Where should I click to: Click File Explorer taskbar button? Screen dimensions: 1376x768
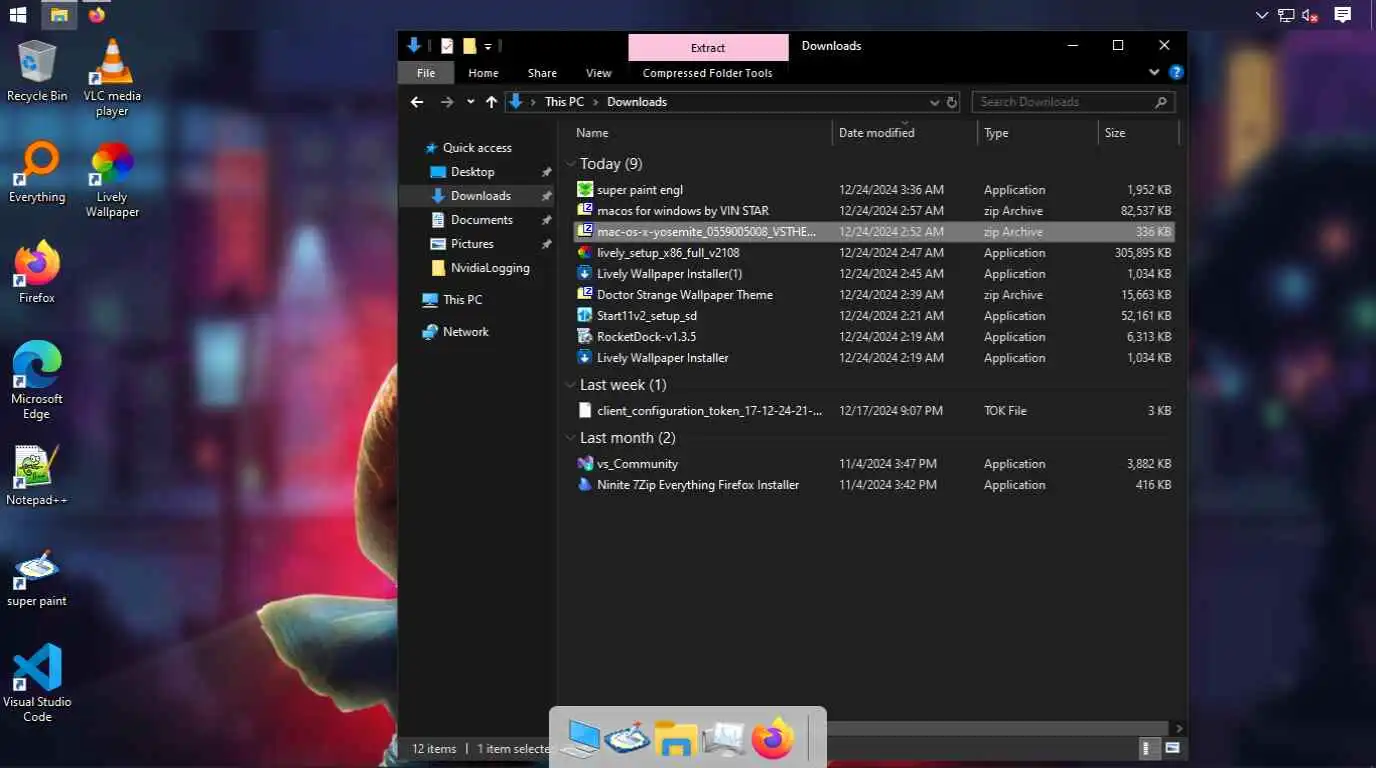pos(60,15)
